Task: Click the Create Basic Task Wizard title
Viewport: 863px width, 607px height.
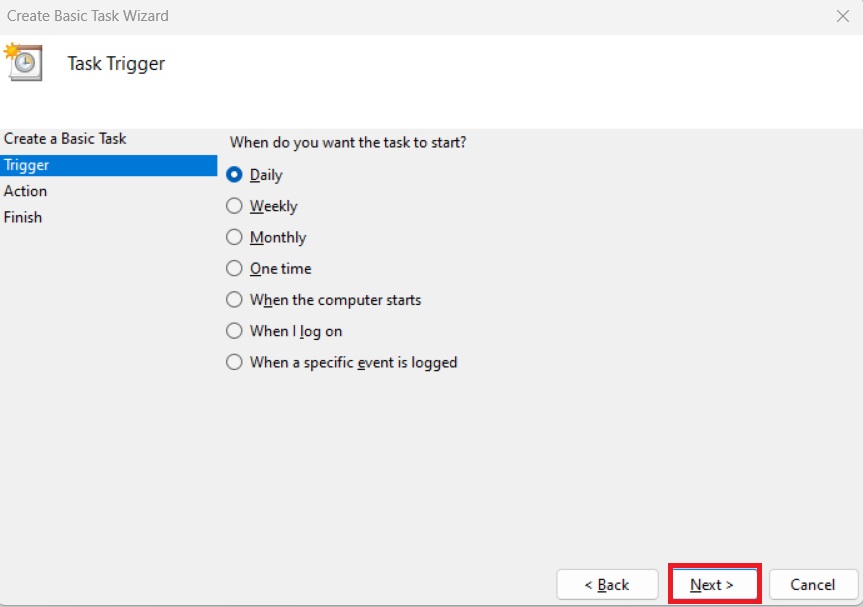Action: (x=88, y=16)
